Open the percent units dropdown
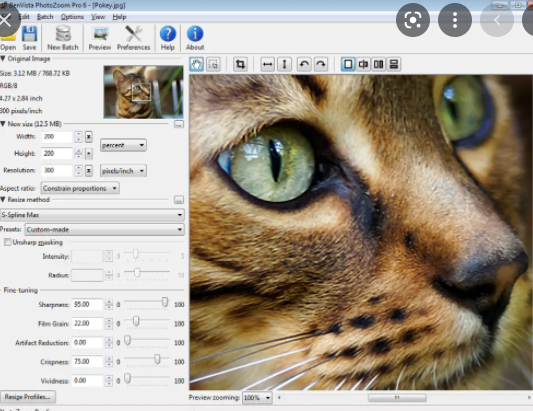 [123, 145]
